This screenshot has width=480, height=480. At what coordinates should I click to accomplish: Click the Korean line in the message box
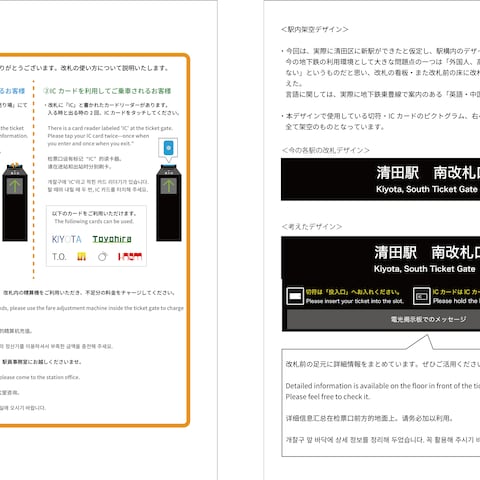[383, 440]
